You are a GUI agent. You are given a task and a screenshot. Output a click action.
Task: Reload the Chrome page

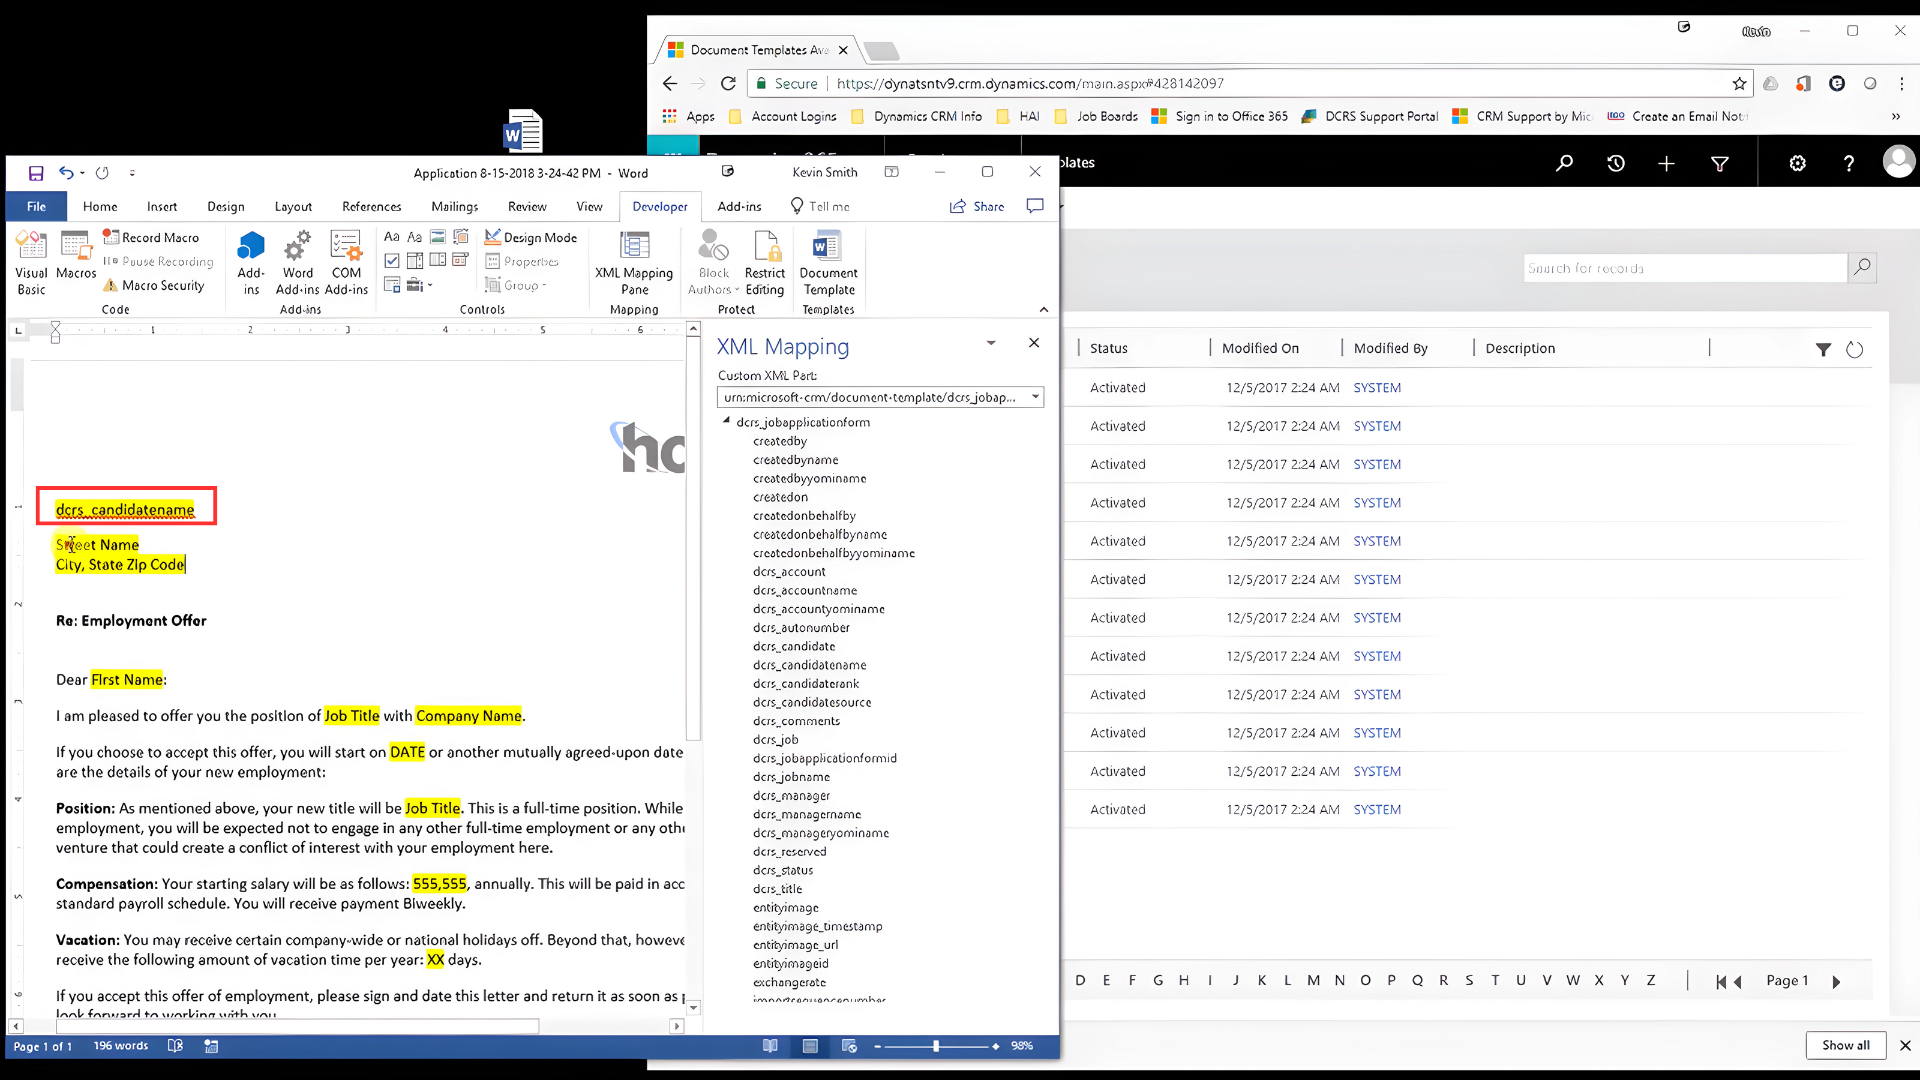pos(728,84)
